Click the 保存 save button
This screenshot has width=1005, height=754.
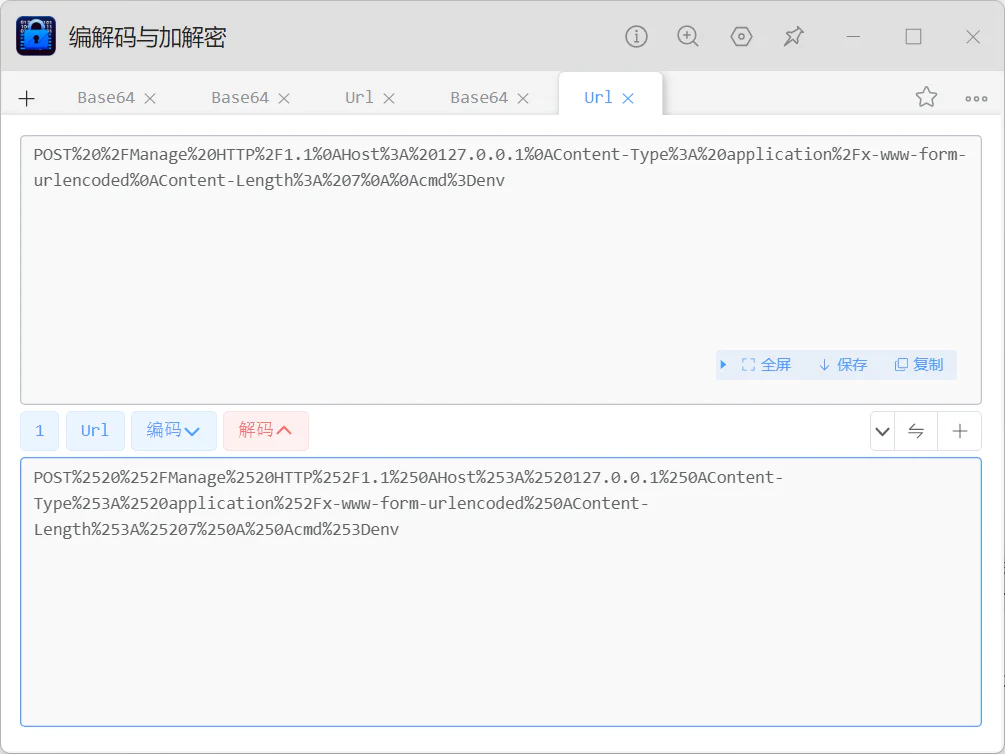pyautogui.click(x=843, y=365)
